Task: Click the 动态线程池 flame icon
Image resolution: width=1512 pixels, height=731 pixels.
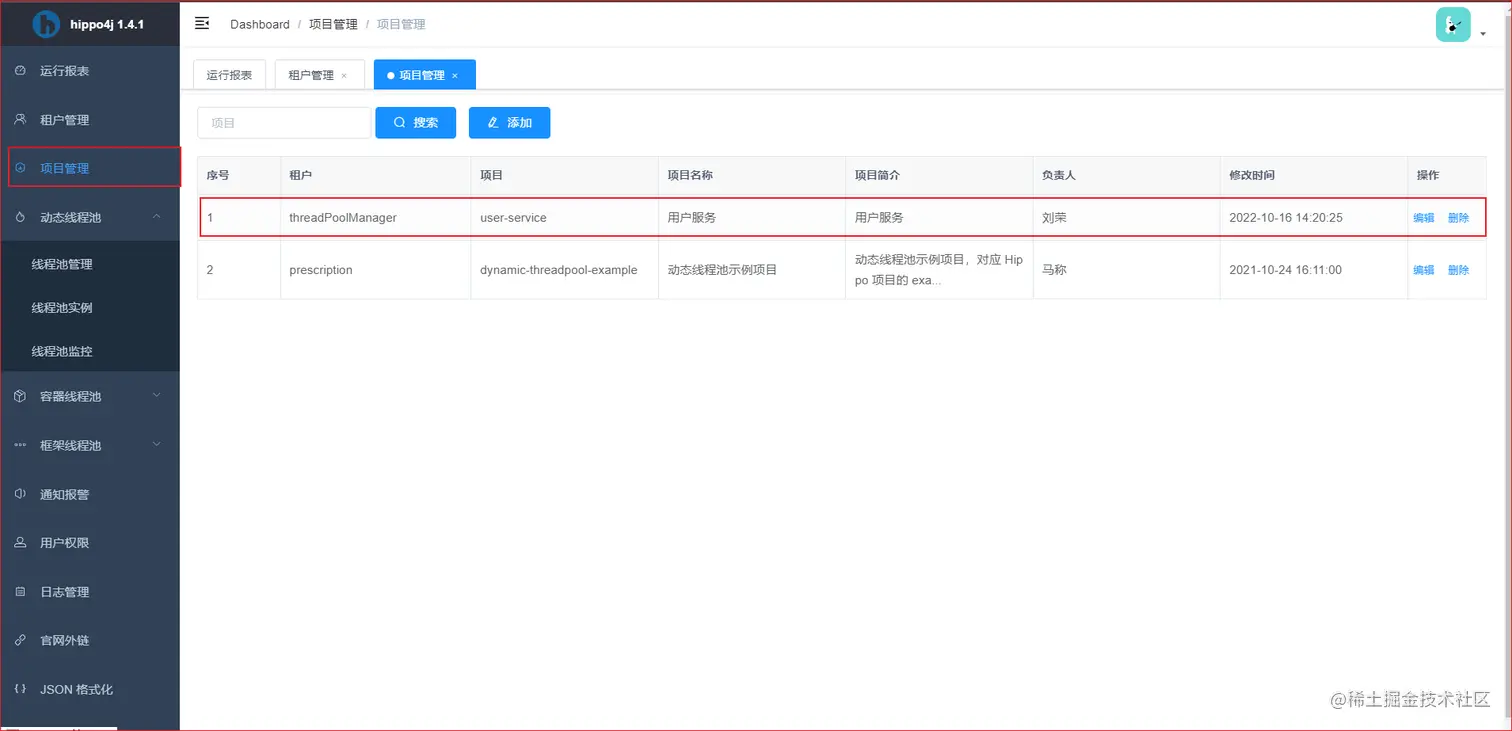Action: (20, 217)
